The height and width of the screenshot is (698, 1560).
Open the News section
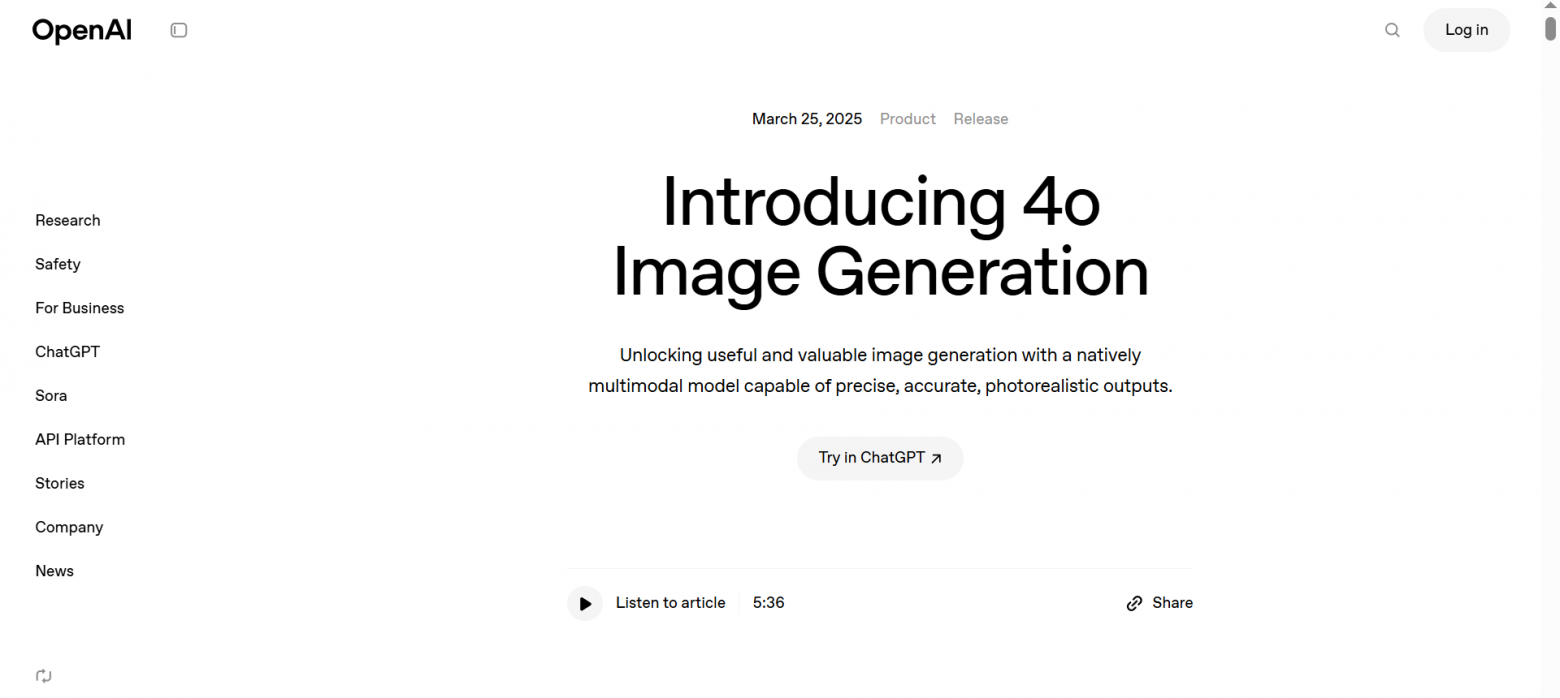(x=55, y=571)
